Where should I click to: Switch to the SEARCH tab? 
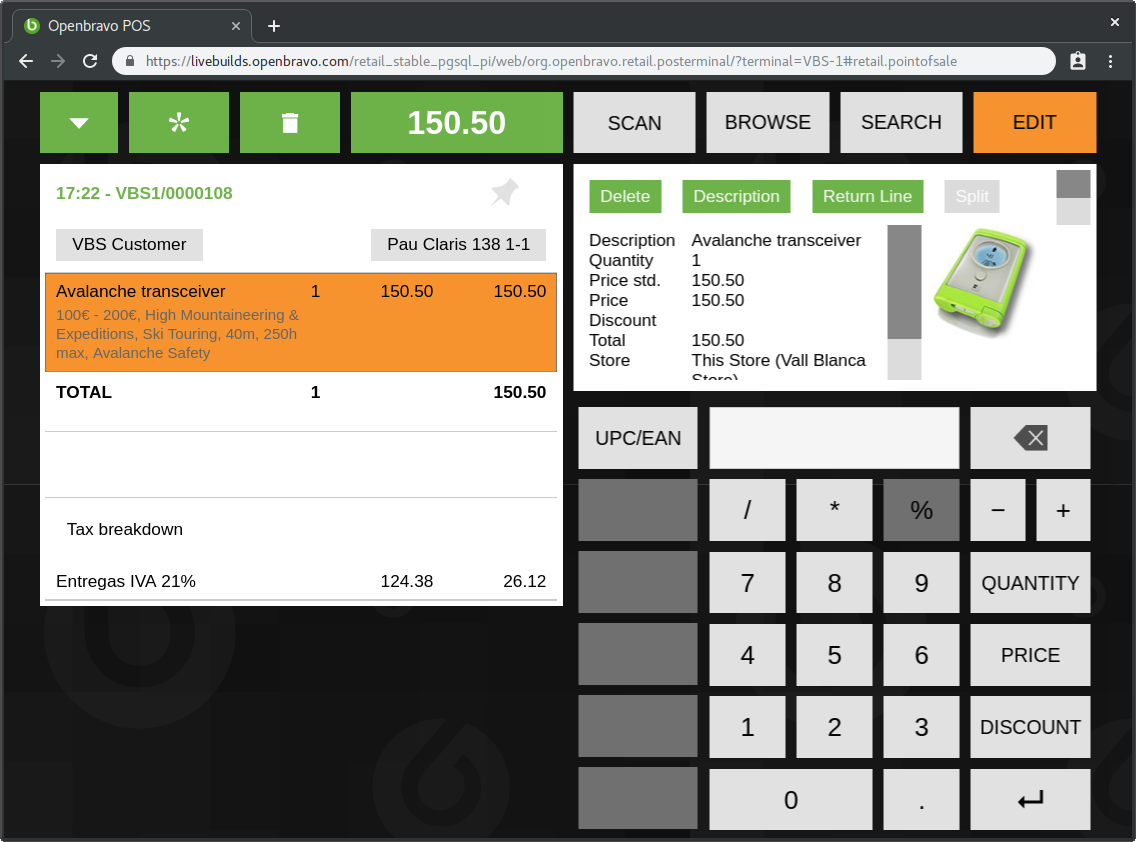point(901,122)
